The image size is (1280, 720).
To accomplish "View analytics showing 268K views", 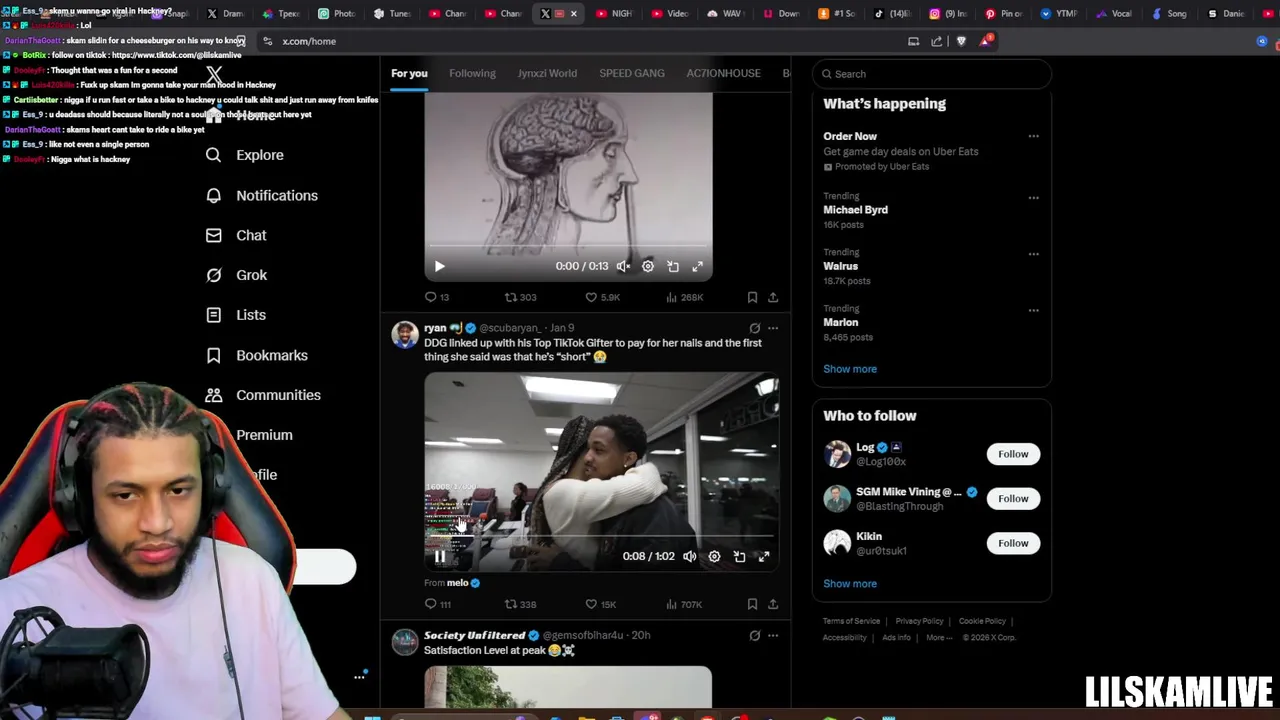I will point(685,297).
